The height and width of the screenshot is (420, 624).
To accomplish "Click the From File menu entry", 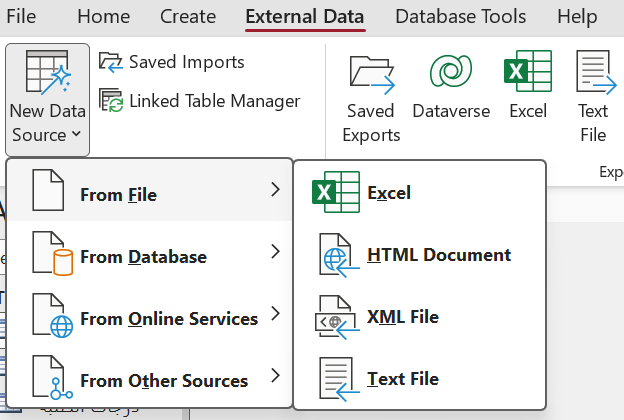I will pyautogui.click(x=150, y=190).
